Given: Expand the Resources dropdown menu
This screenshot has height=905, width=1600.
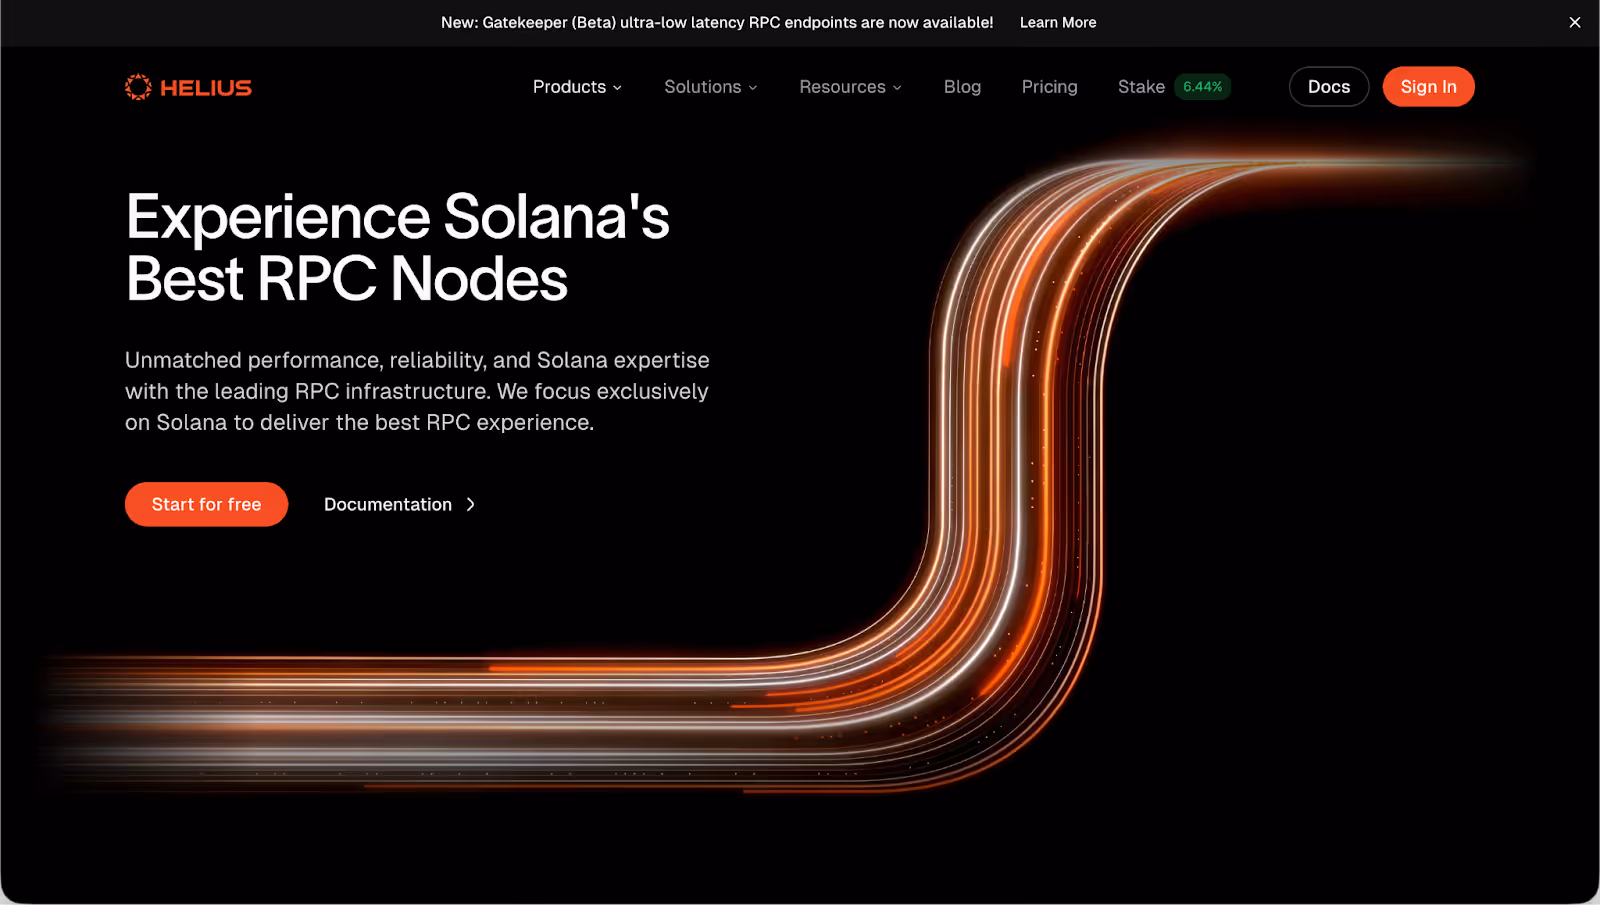Looking at the screenshot, I should coord(851,87).
